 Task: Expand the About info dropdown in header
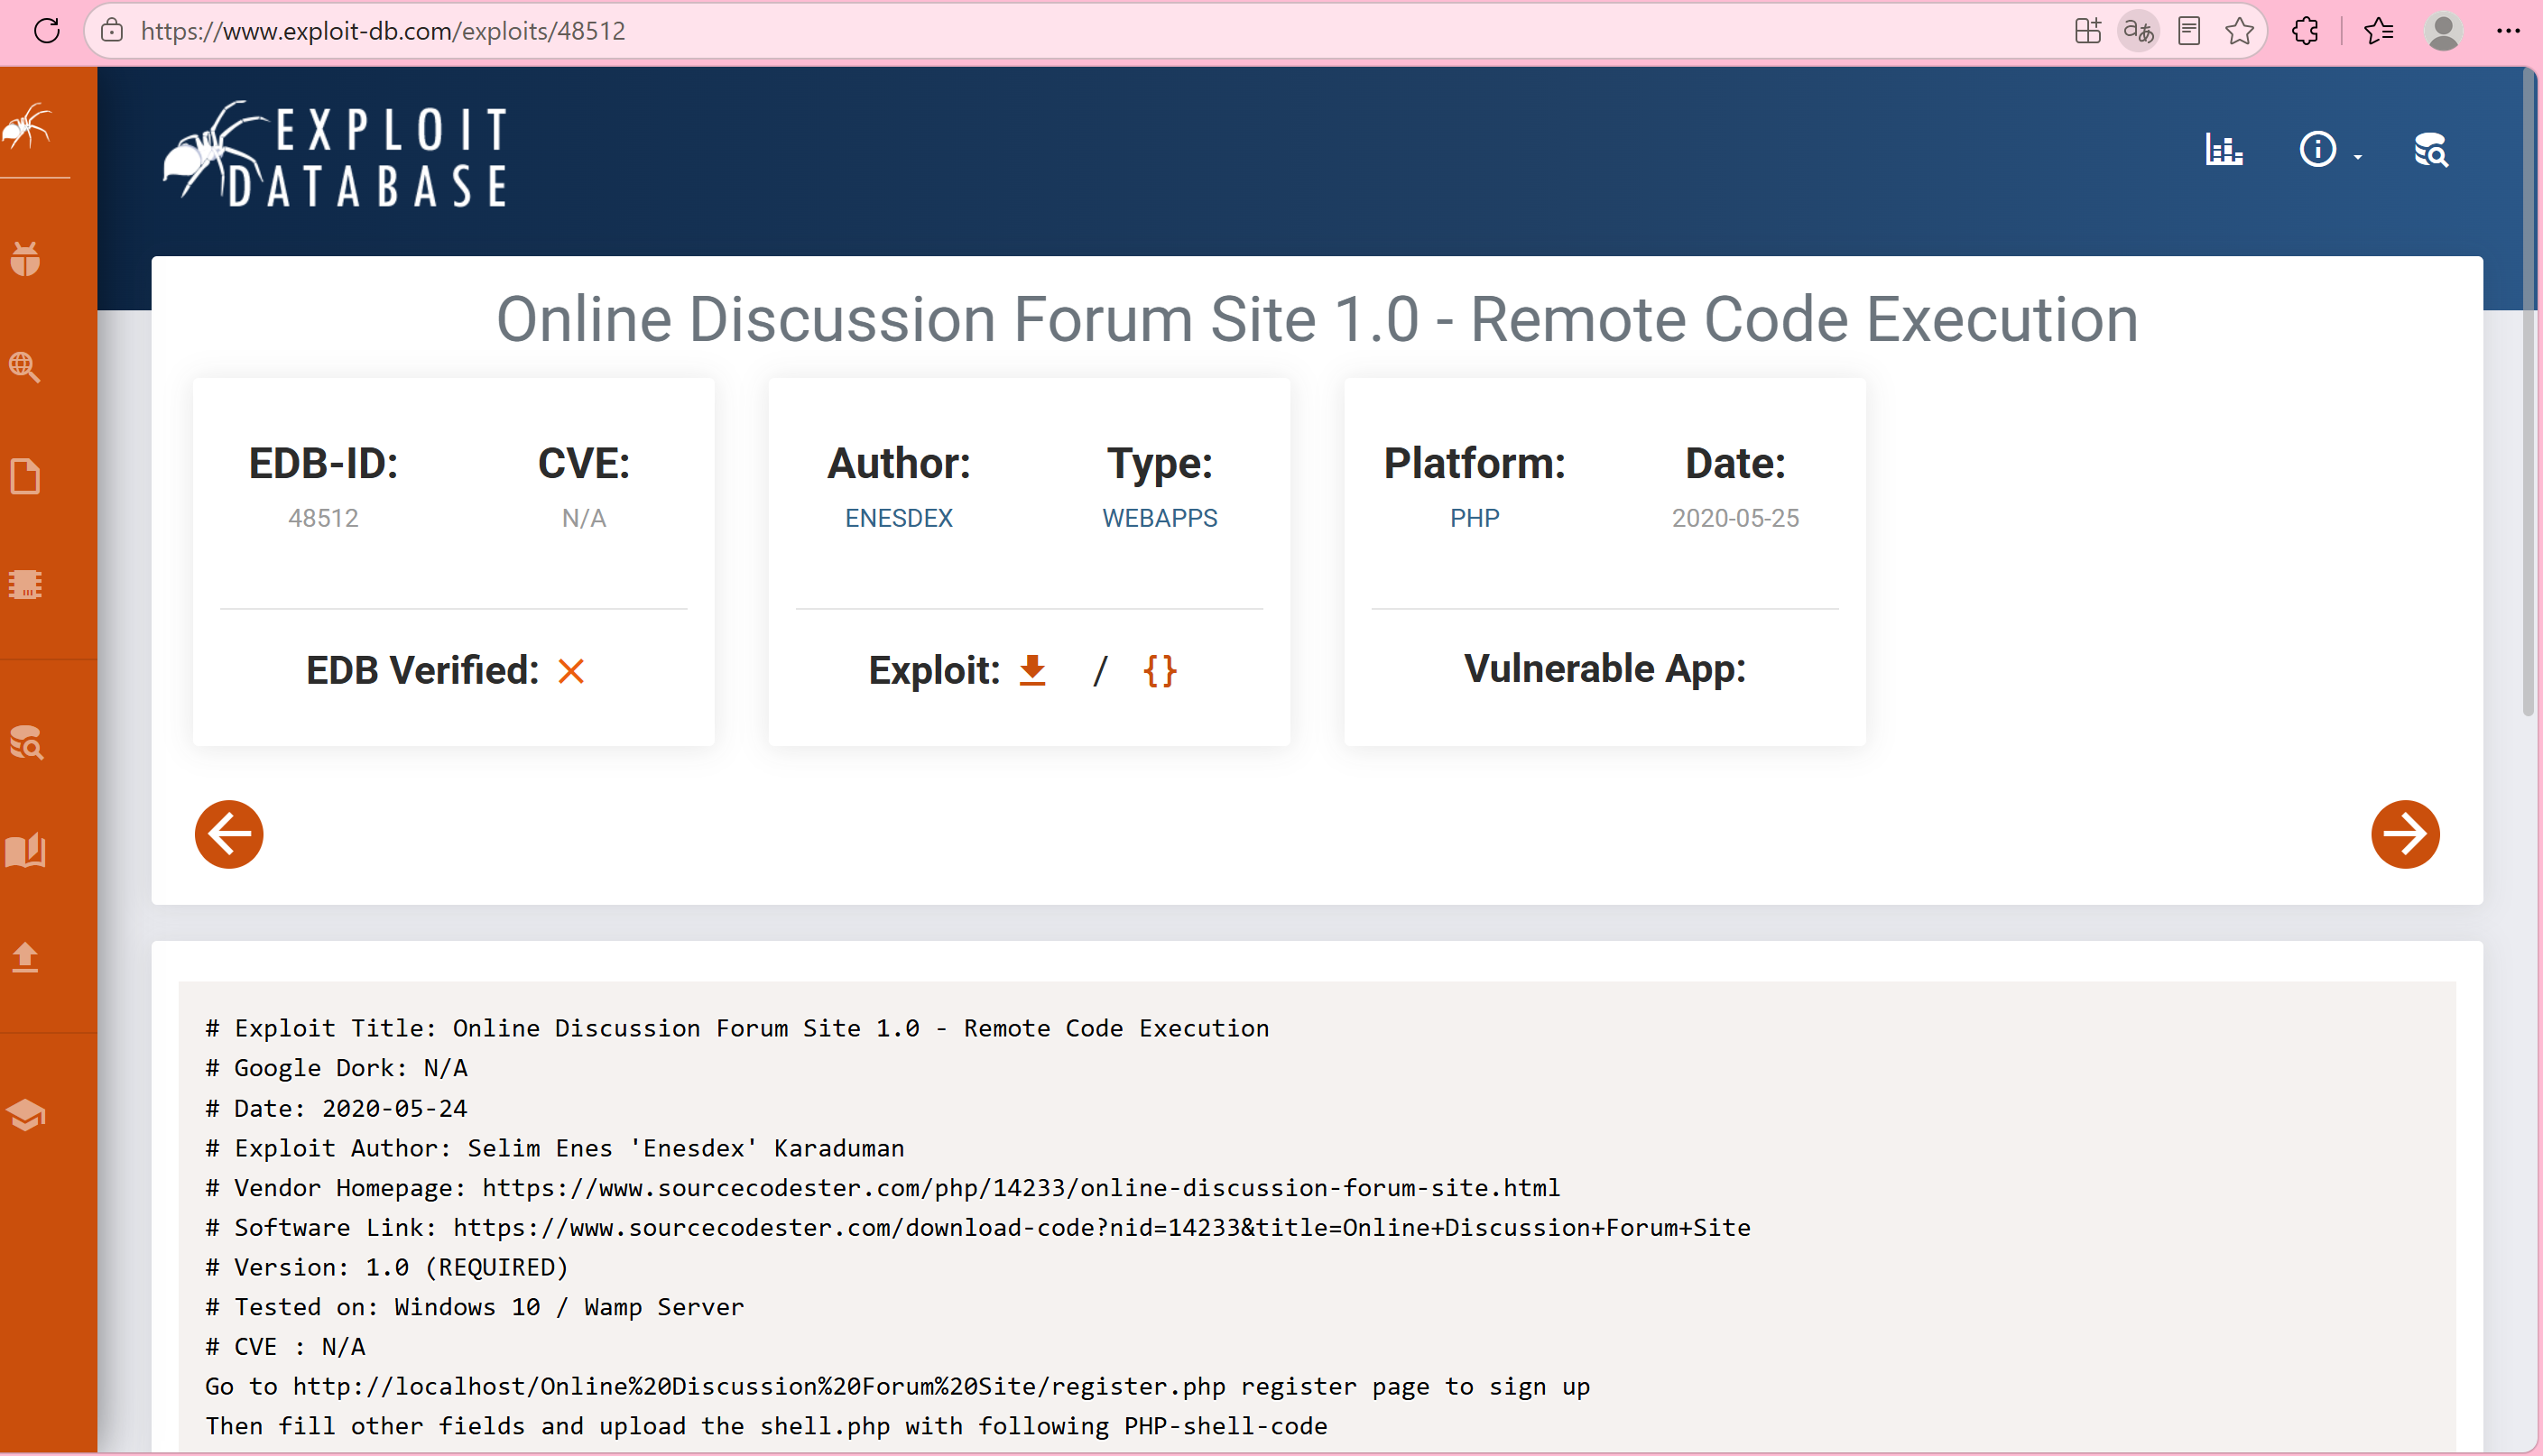point(2330,150)
